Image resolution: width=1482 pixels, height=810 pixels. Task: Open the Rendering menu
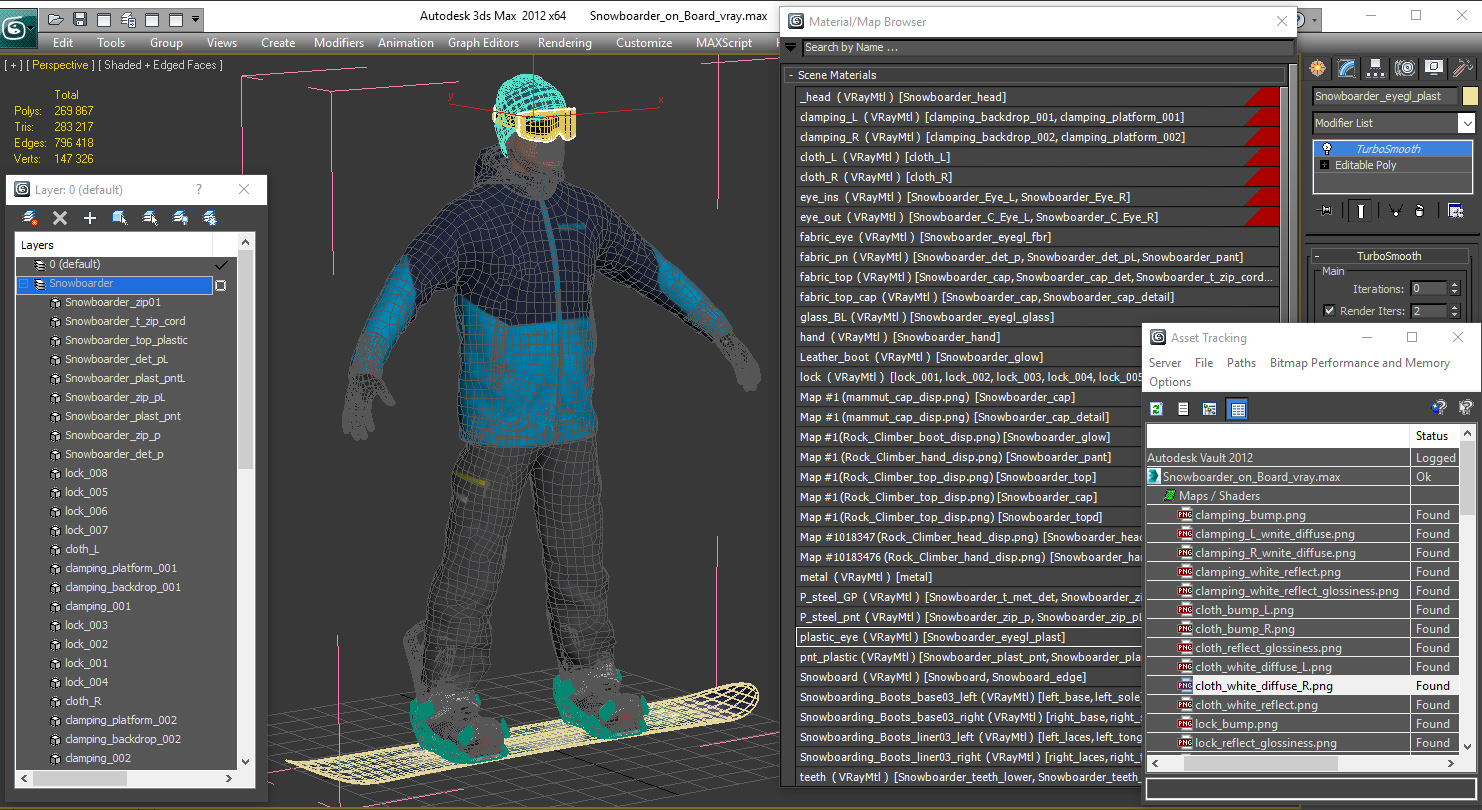[564, 43]
